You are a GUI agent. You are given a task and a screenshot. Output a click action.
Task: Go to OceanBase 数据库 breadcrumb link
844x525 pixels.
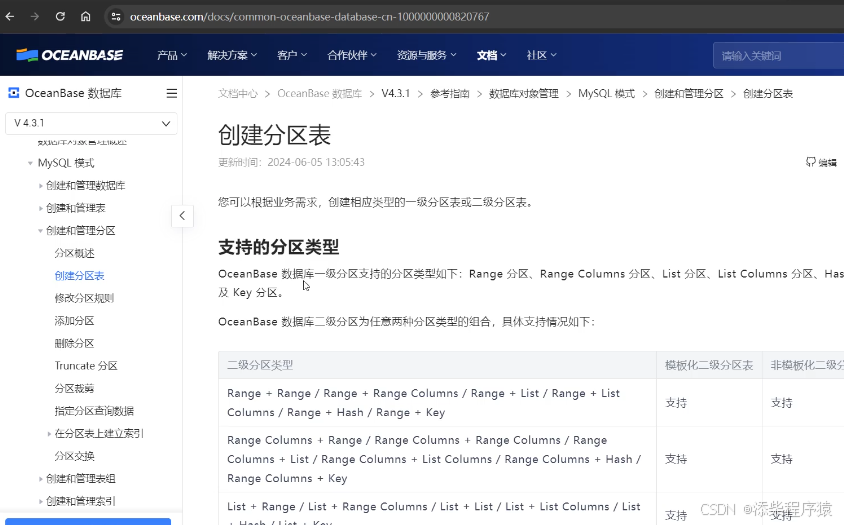(320, 94)
